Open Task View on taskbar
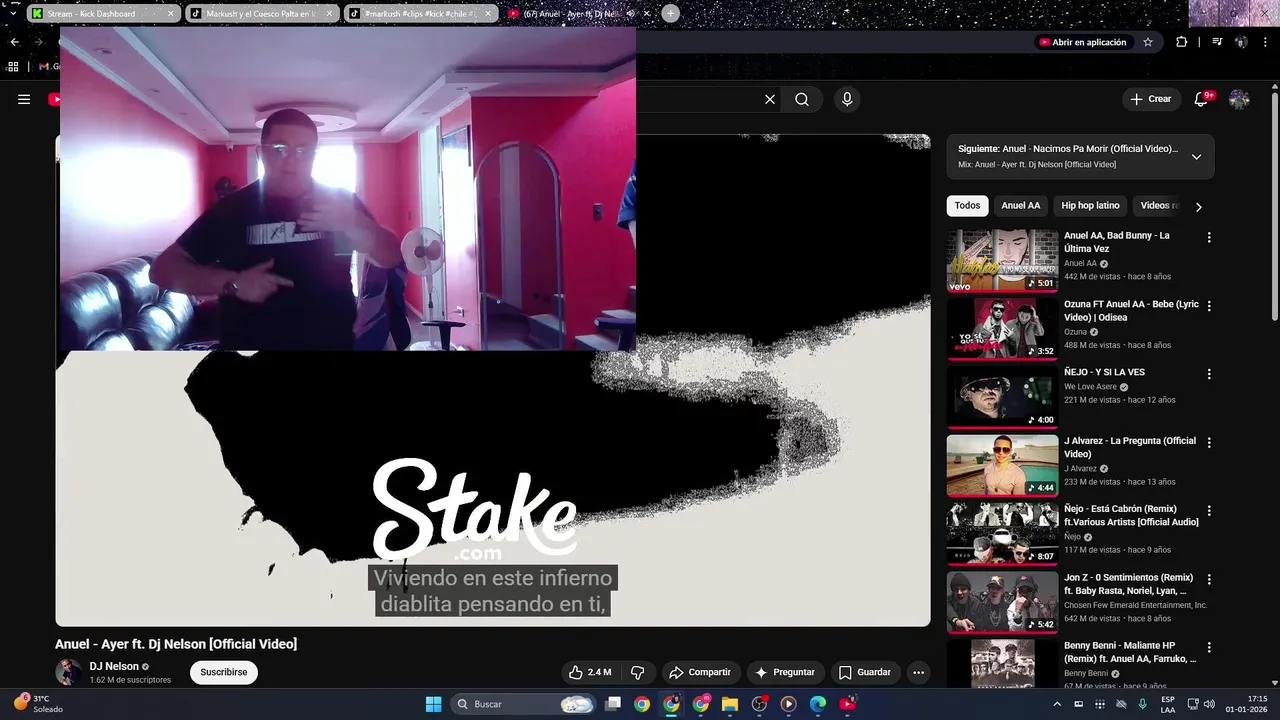 click(613, 704)
